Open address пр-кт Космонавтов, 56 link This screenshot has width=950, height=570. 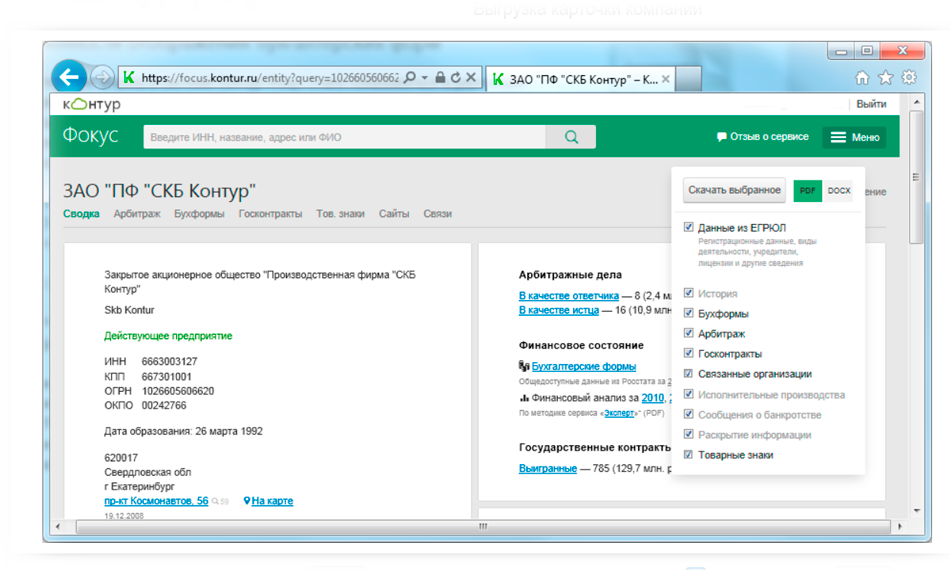click(156, 501)
